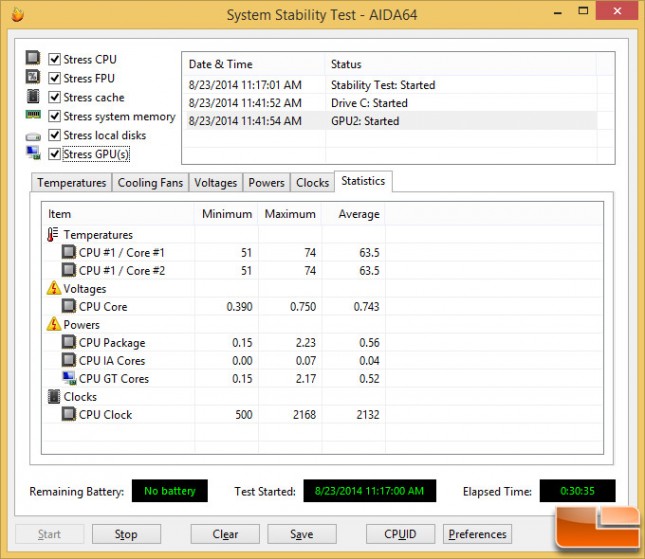Disable the Stress cache checkbox
Image resolution: width=645 pixels, height=559 pixels.
[54, 97]
